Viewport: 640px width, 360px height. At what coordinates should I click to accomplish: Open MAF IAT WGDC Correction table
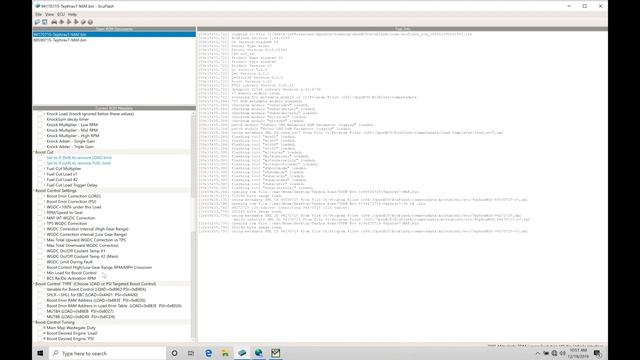pyautogui.click(x=71, y=218)
